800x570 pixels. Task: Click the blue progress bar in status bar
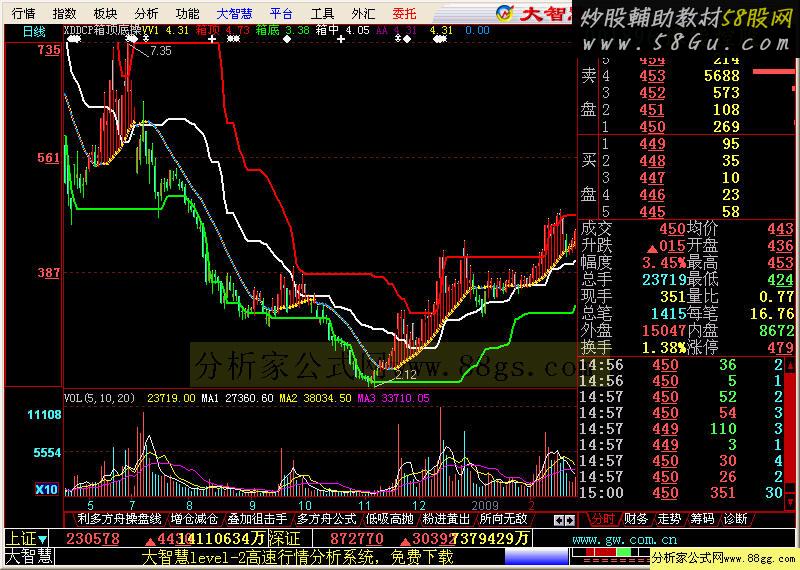click(536, 557)
